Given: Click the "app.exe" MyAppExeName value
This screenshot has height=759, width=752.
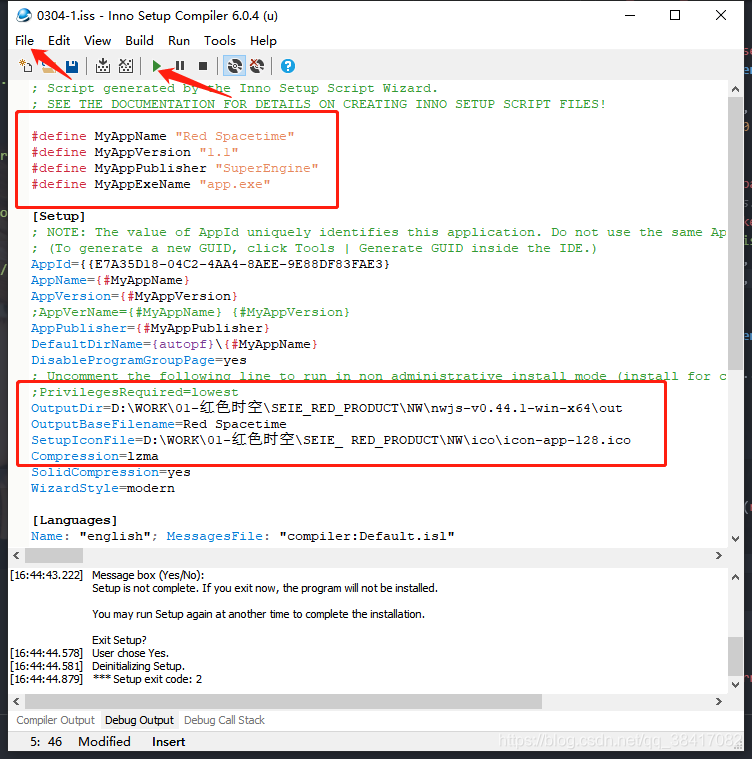Looking at the screenshot, I should coord(235,184).
